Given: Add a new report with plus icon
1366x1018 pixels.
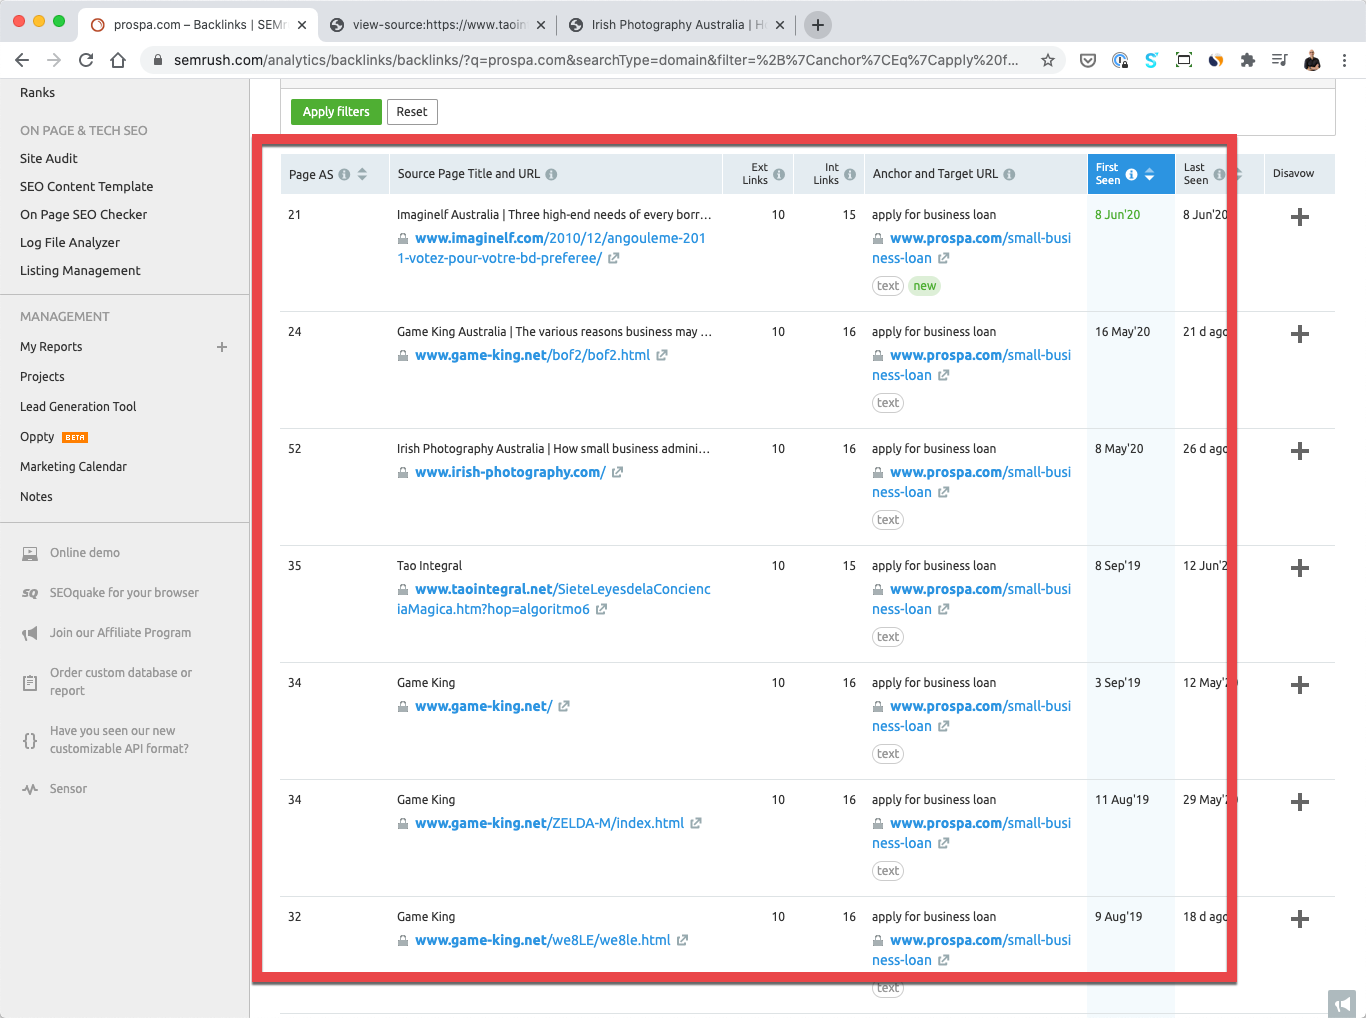Looking at the screenshot, I should (x=222, y=347).
